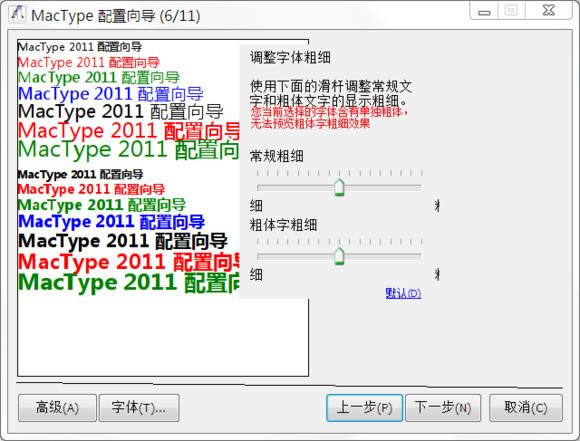Click the empty white preview pane area
Screen dimensions: 580x441
(x=163, y=337)
